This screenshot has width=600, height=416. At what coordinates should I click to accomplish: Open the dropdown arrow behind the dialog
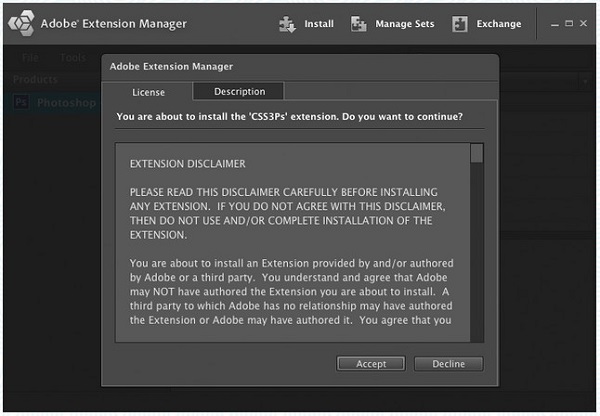point(585,82)
